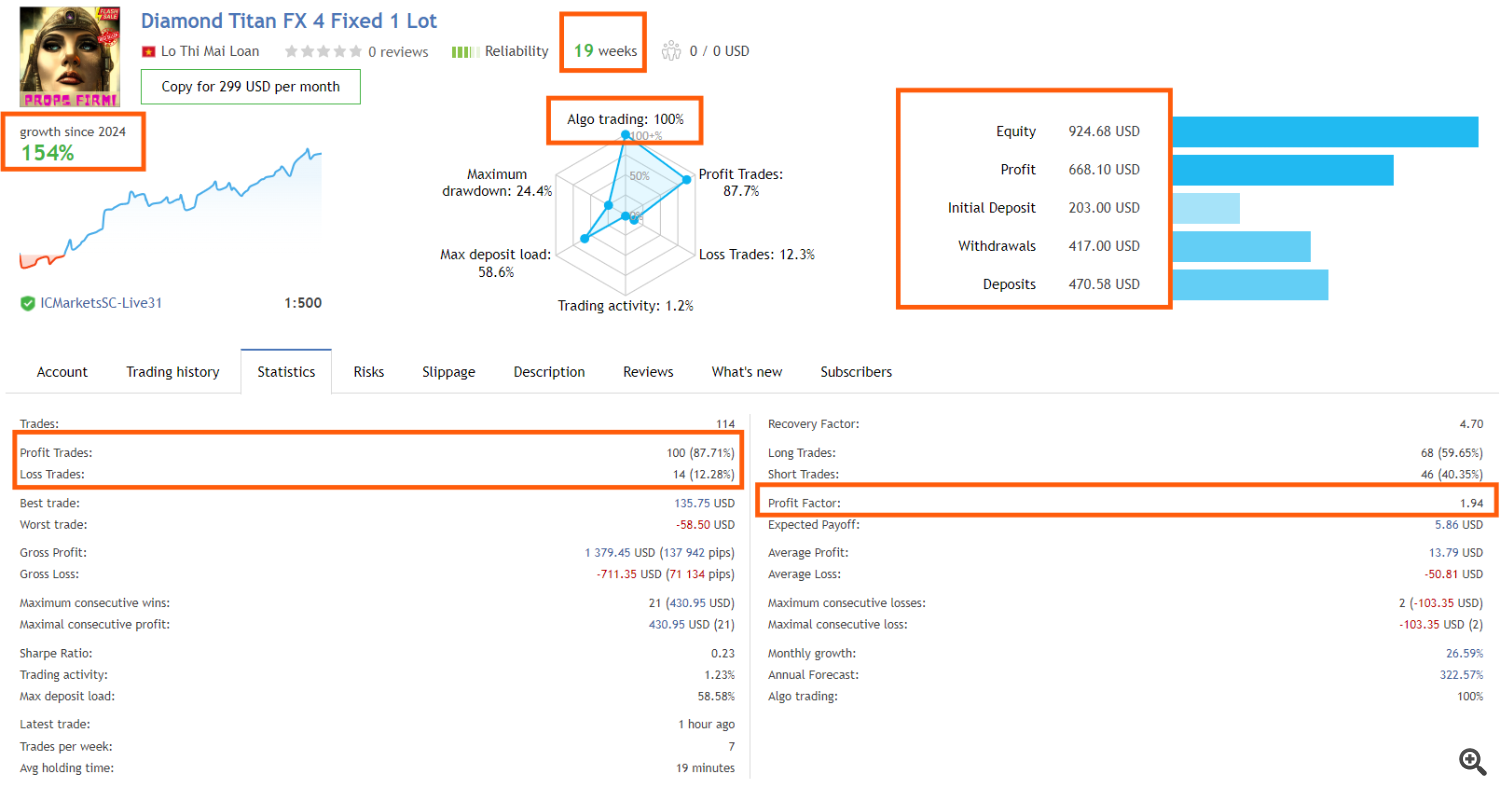Click the Diamond Titan signal avatar image
The width and height of the screenshot is (1500, 788).
click(x=70, y=57)
